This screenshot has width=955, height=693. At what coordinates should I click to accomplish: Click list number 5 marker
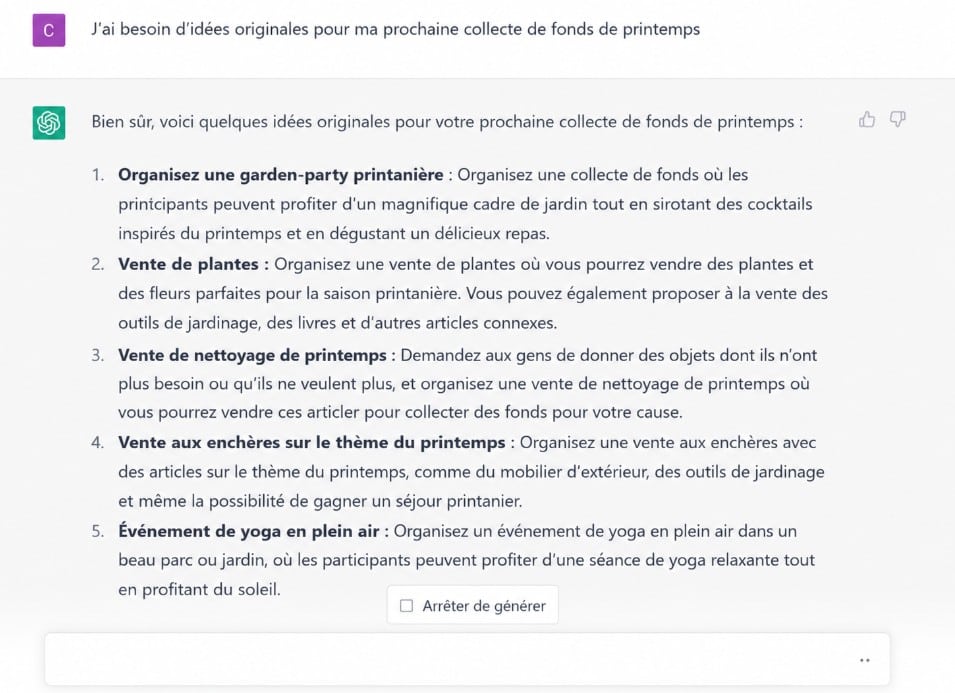click(98, 531)
